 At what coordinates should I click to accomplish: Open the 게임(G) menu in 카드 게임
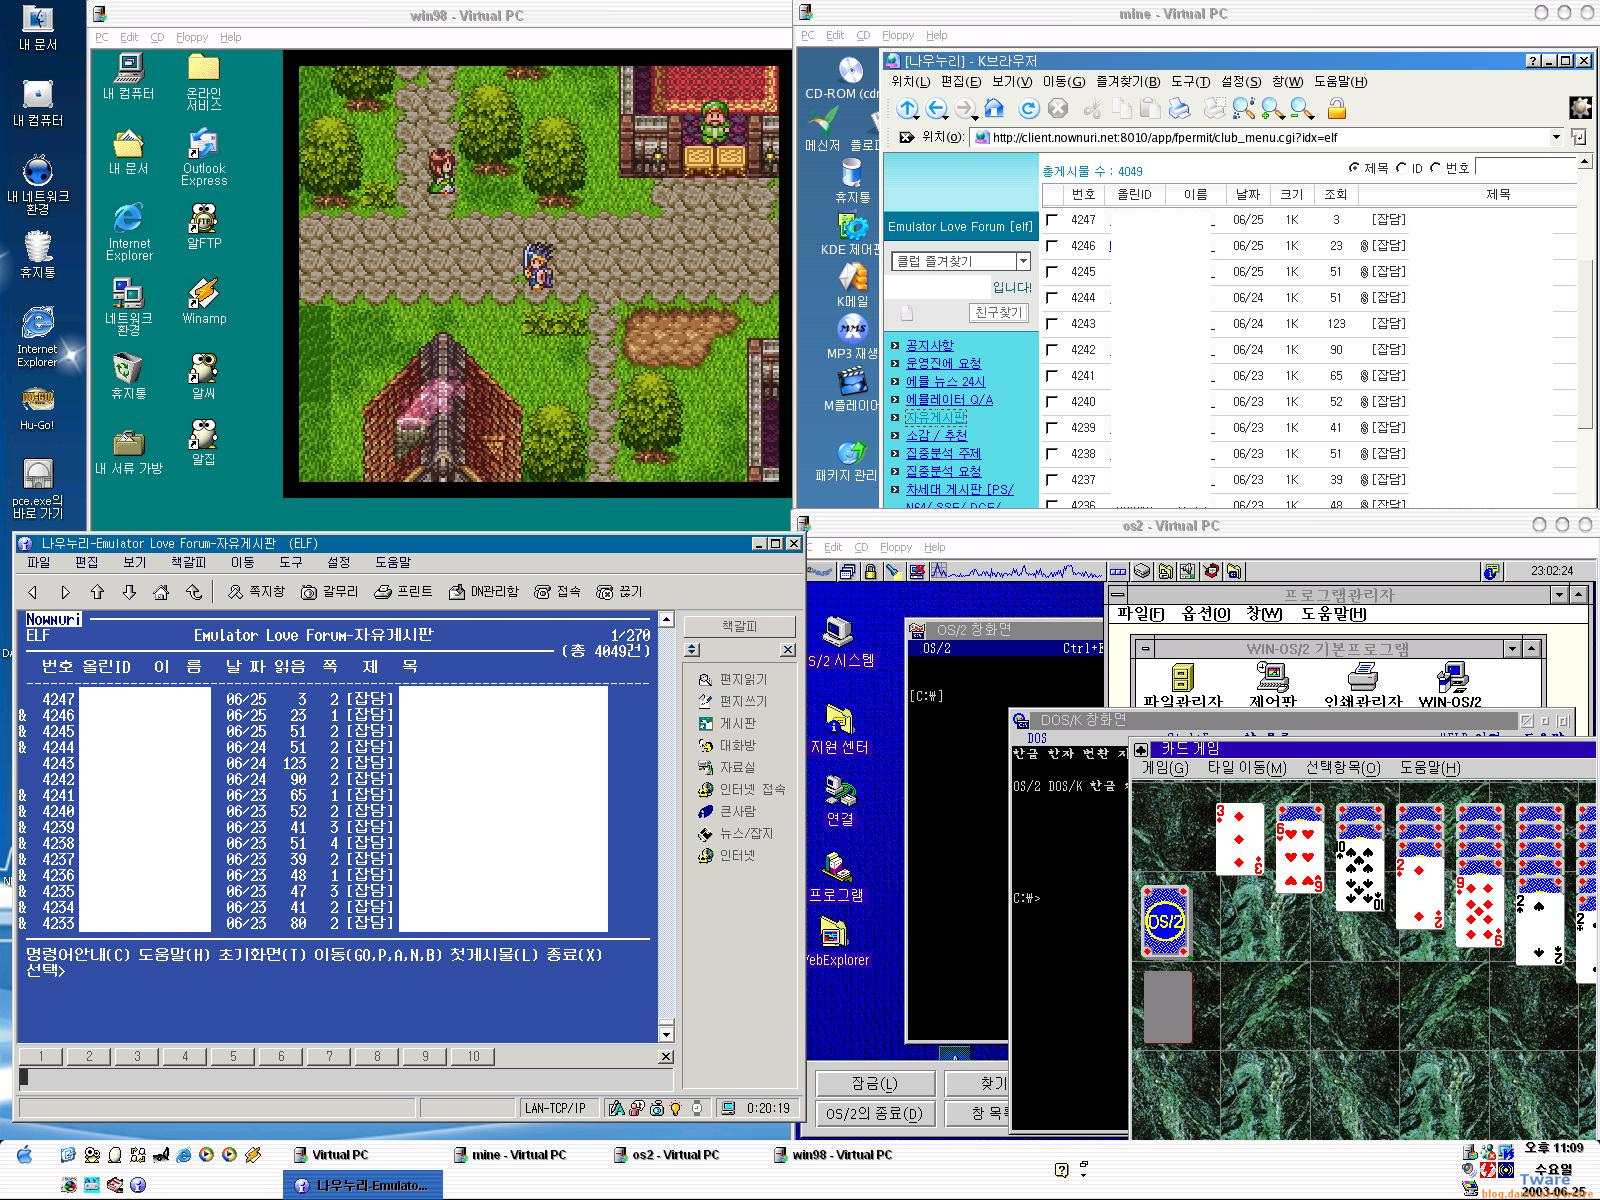click(1165, 768)
